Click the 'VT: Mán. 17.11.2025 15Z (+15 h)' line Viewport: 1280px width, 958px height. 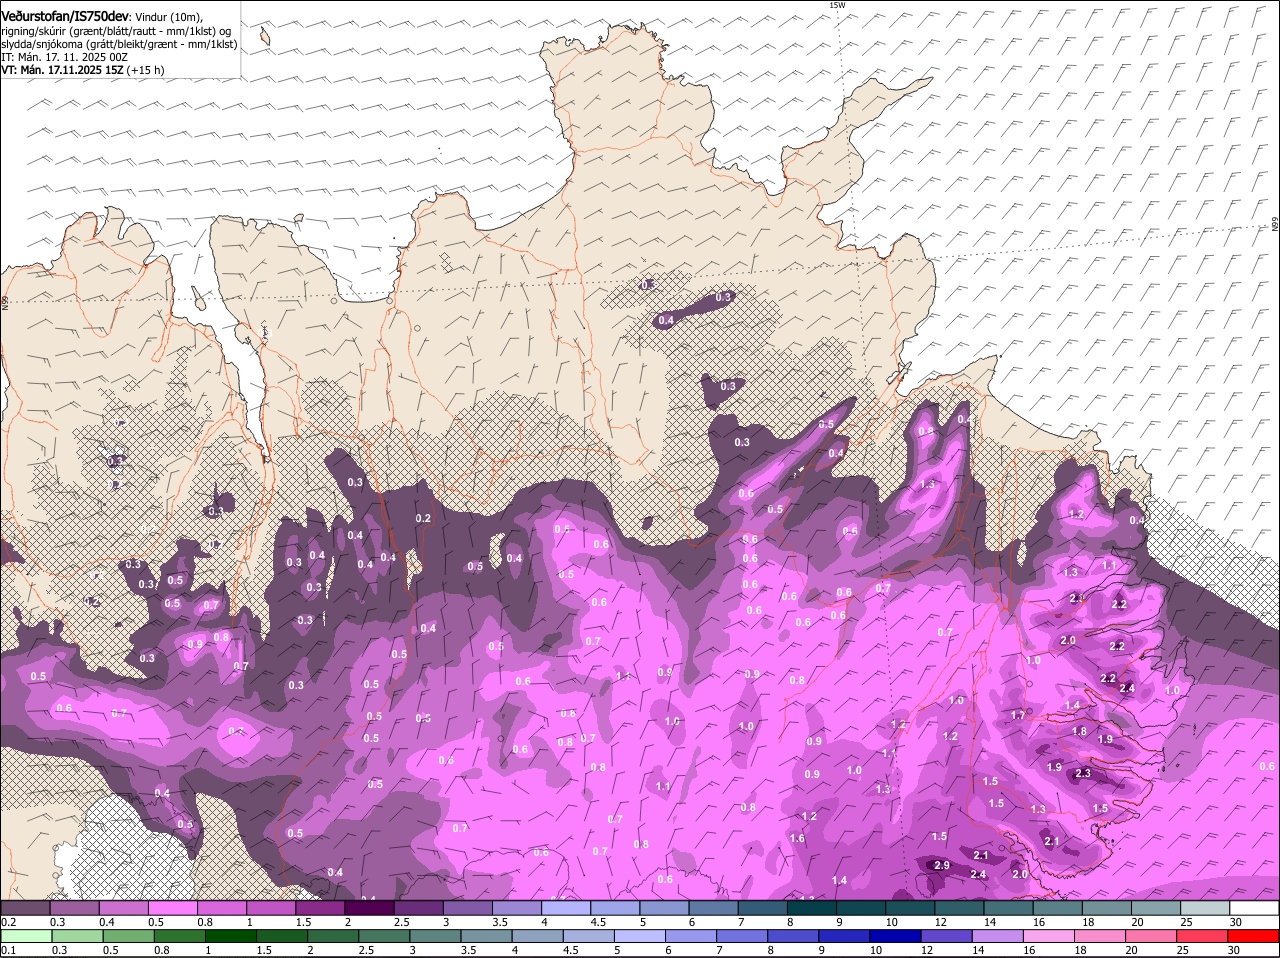(83, 70)
